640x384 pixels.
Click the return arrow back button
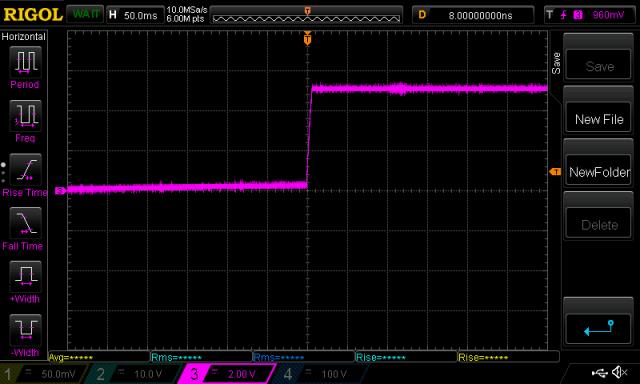pyautogui.click(x=599, y=328)
